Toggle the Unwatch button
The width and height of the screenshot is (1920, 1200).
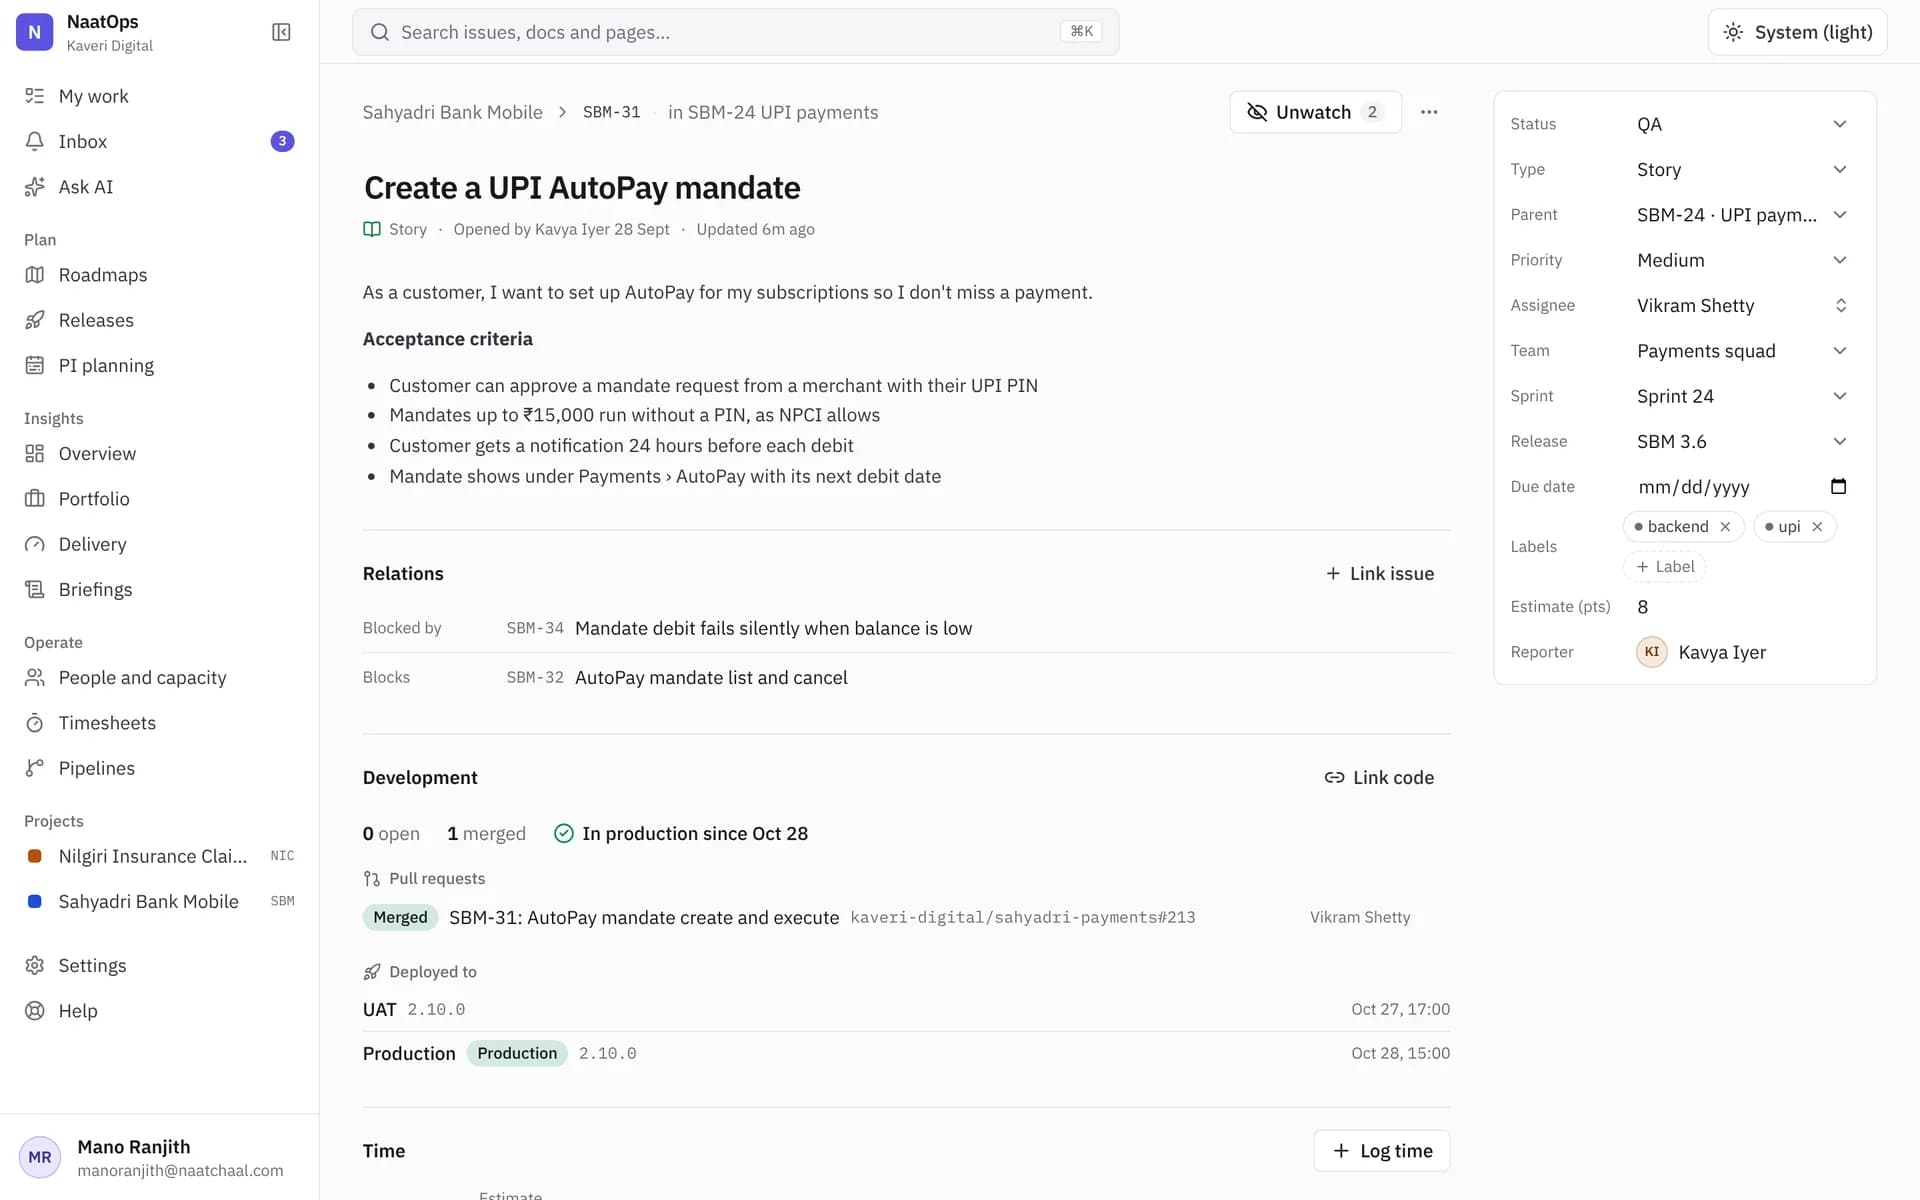click(x=1315, y=112)
